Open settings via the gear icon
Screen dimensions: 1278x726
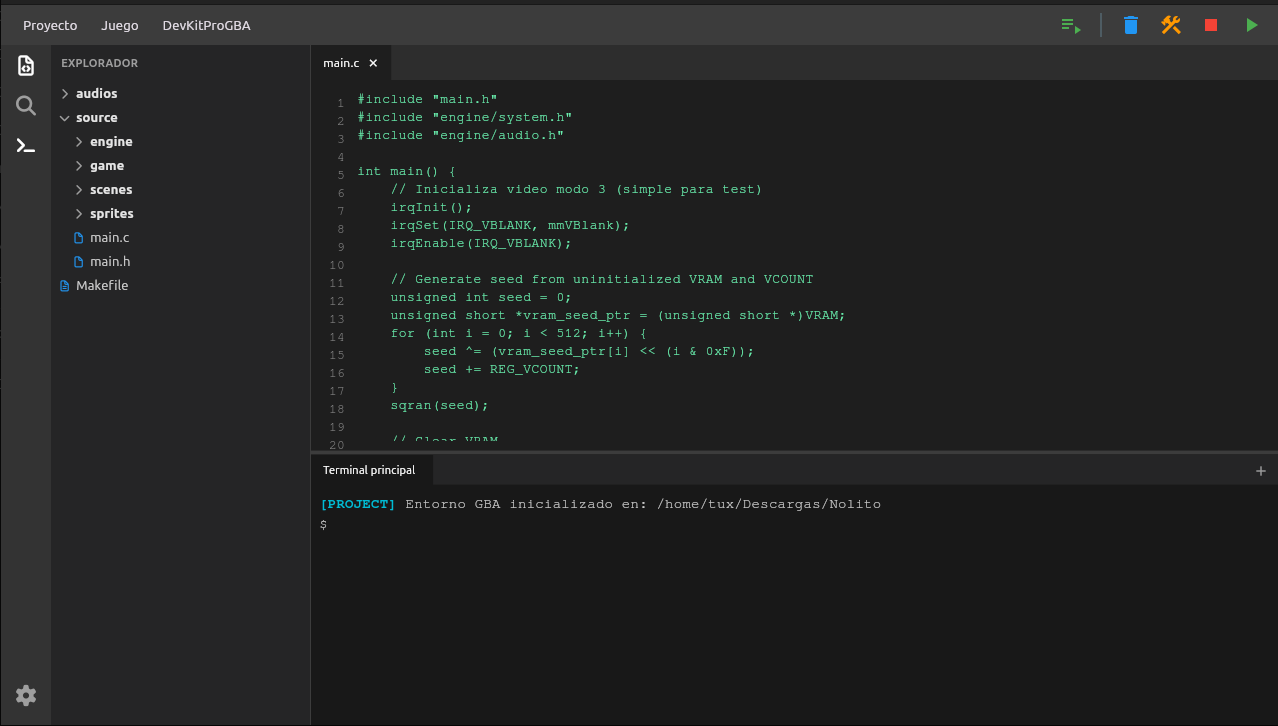click(26, 695)
